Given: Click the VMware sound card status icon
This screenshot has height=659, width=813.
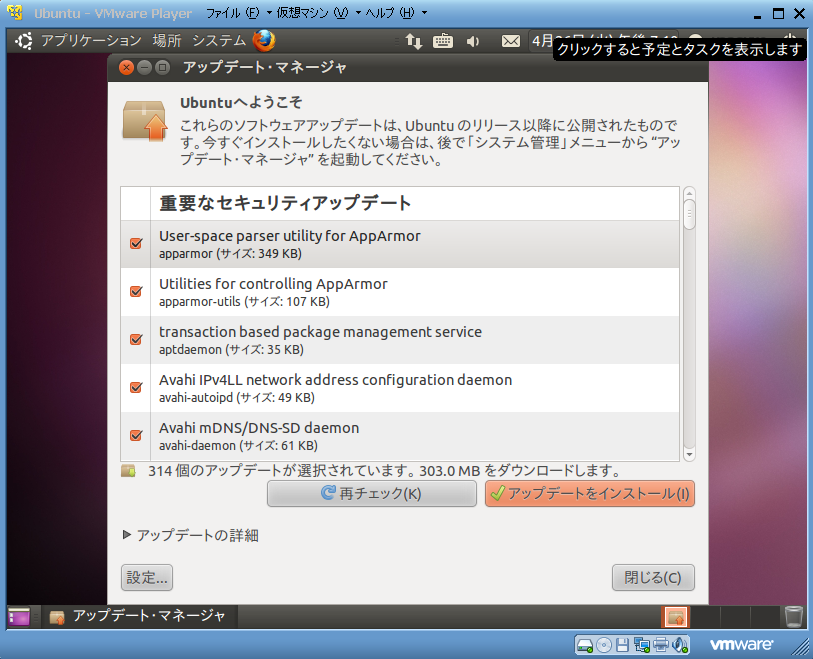Looking at the screenshot, I should pyautogui.click(x=680, y=646).
